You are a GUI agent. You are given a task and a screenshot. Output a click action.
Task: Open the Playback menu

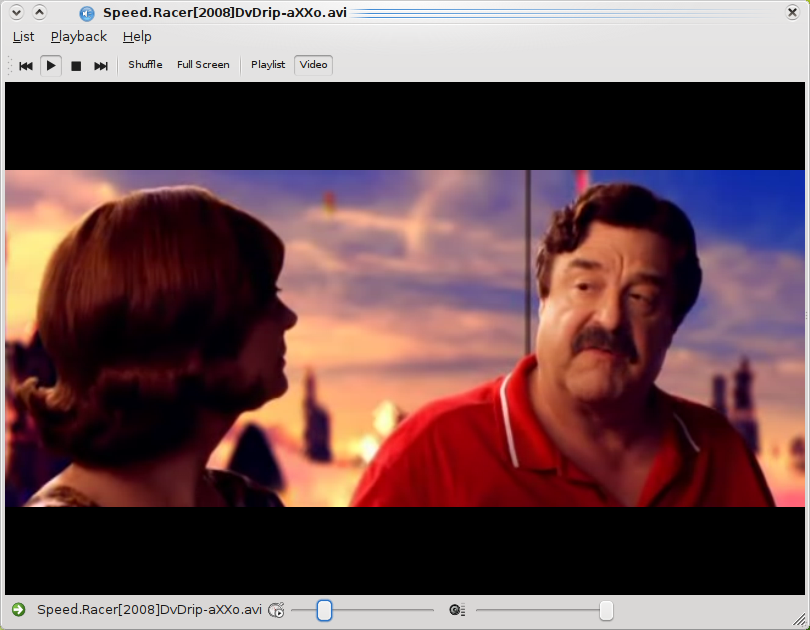point(79,37)
